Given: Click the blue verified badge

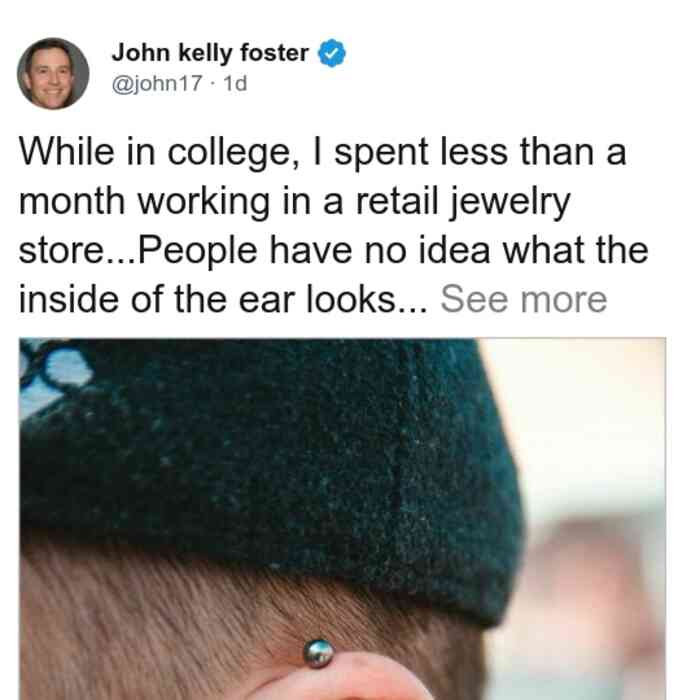Looking at the screenshot, I should click(x=332, y=53).
